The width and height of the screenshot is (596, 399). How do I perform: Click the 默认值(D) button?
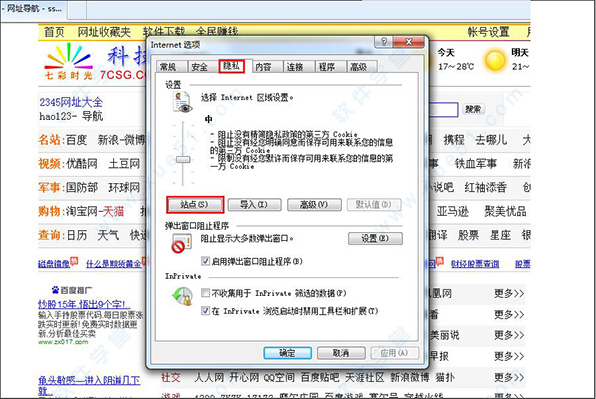(x=374, y=205)
